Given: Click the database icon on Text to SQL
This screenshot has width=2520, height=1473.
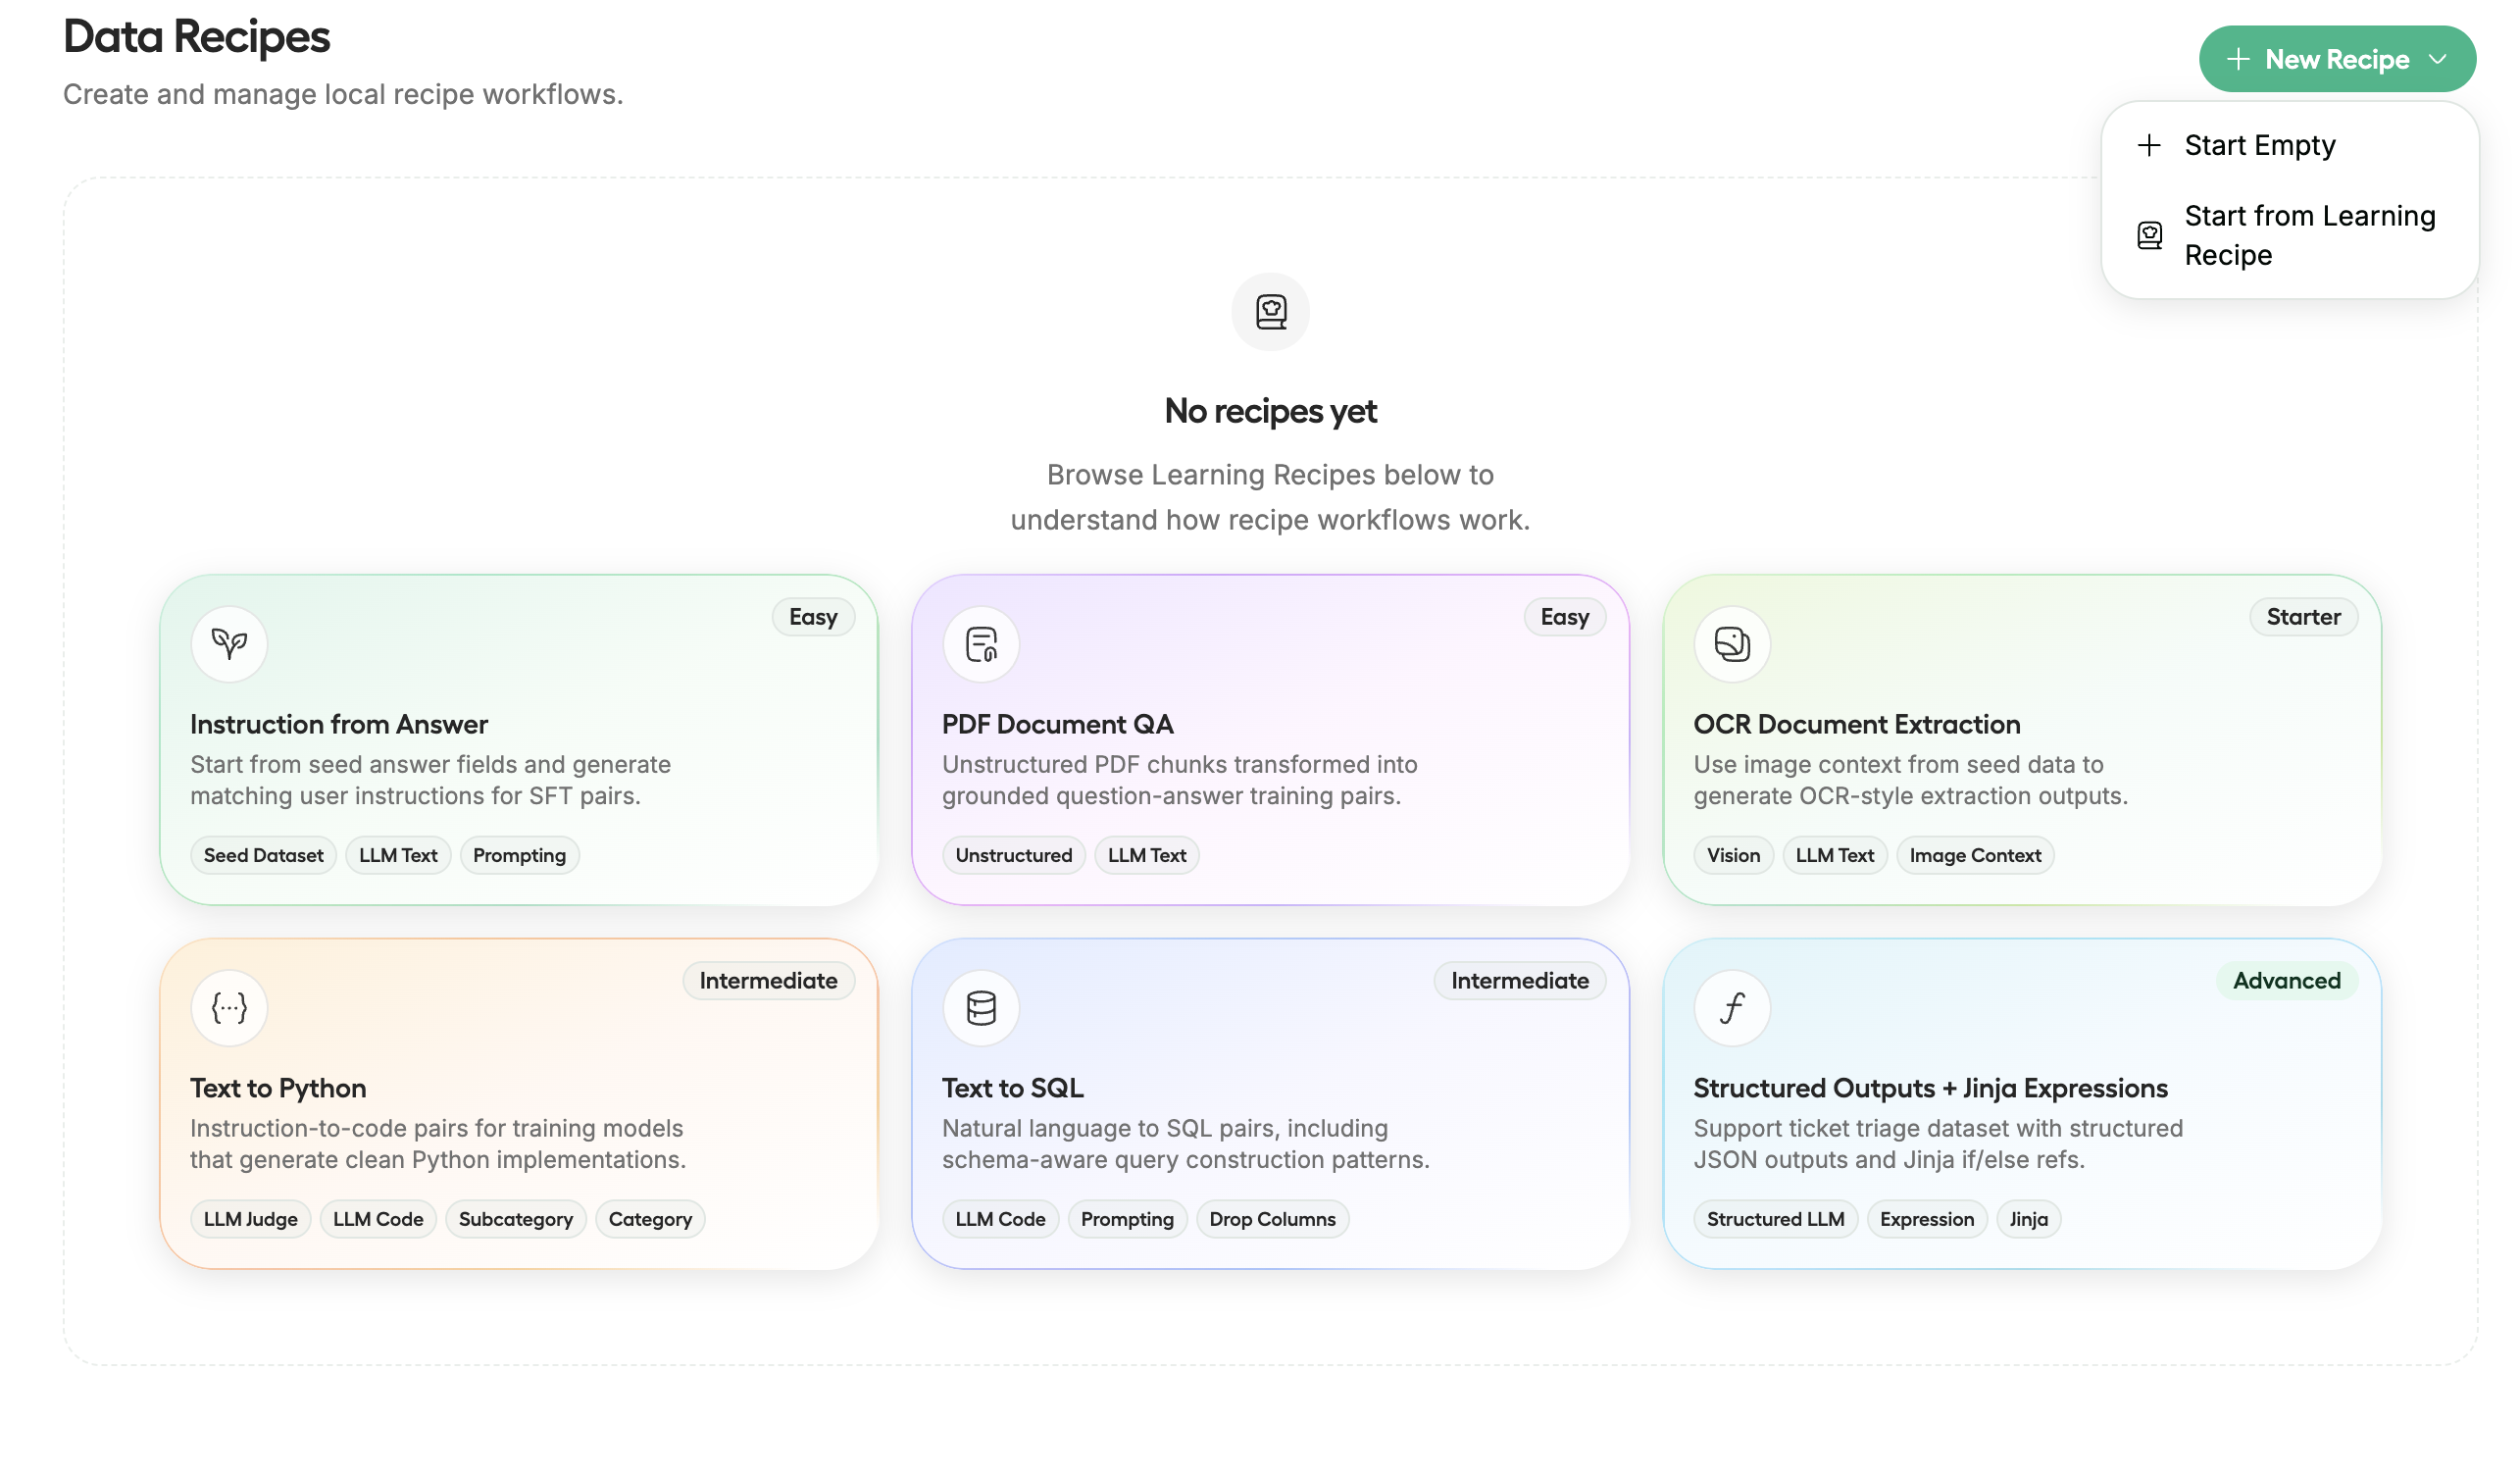Looking at the screenshot, I should (x=981, y=1008).
